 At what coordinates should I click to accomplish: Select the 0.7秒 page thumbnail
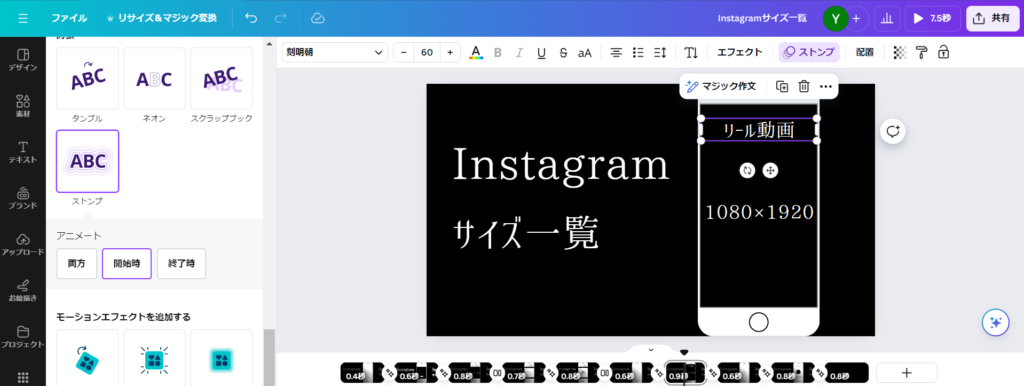pyautogui.click(x=523, y=373)
